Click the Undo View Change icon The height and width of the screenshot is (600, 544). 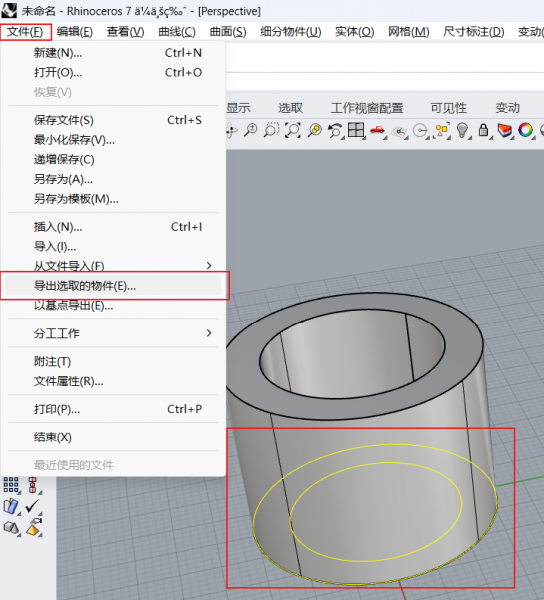(335, 130)
